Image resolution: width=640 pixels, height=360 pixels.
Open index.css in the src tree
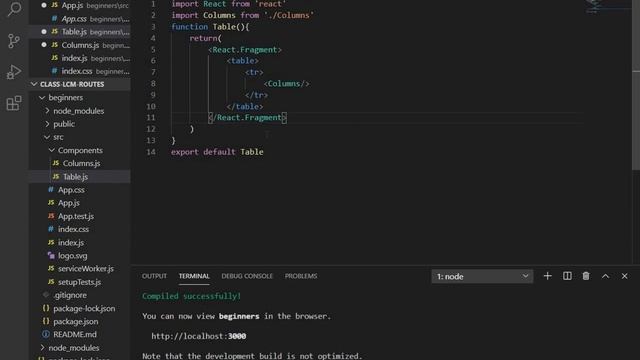[x=80, y=229]
